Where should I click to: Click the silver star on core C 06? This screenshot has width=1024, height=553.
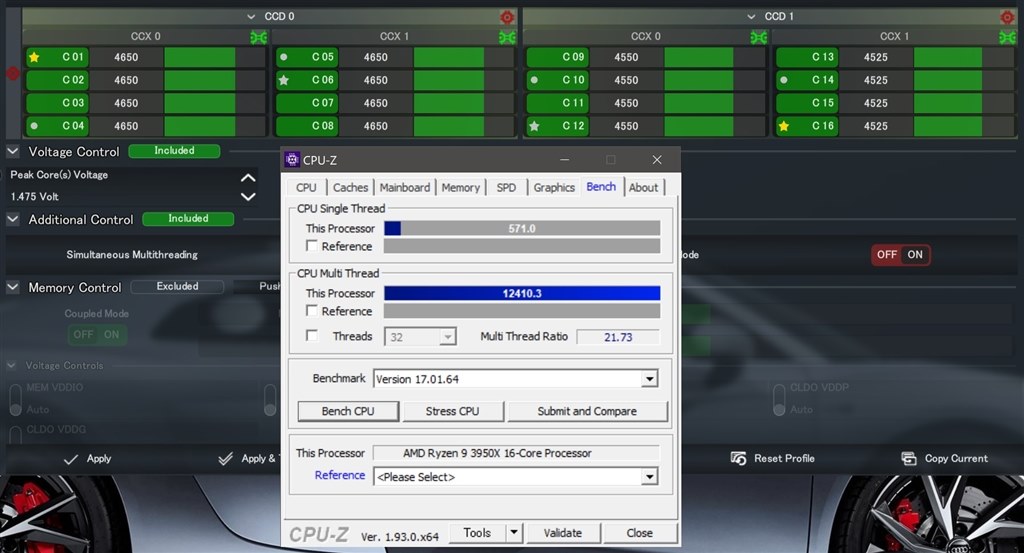coord(283,80)
